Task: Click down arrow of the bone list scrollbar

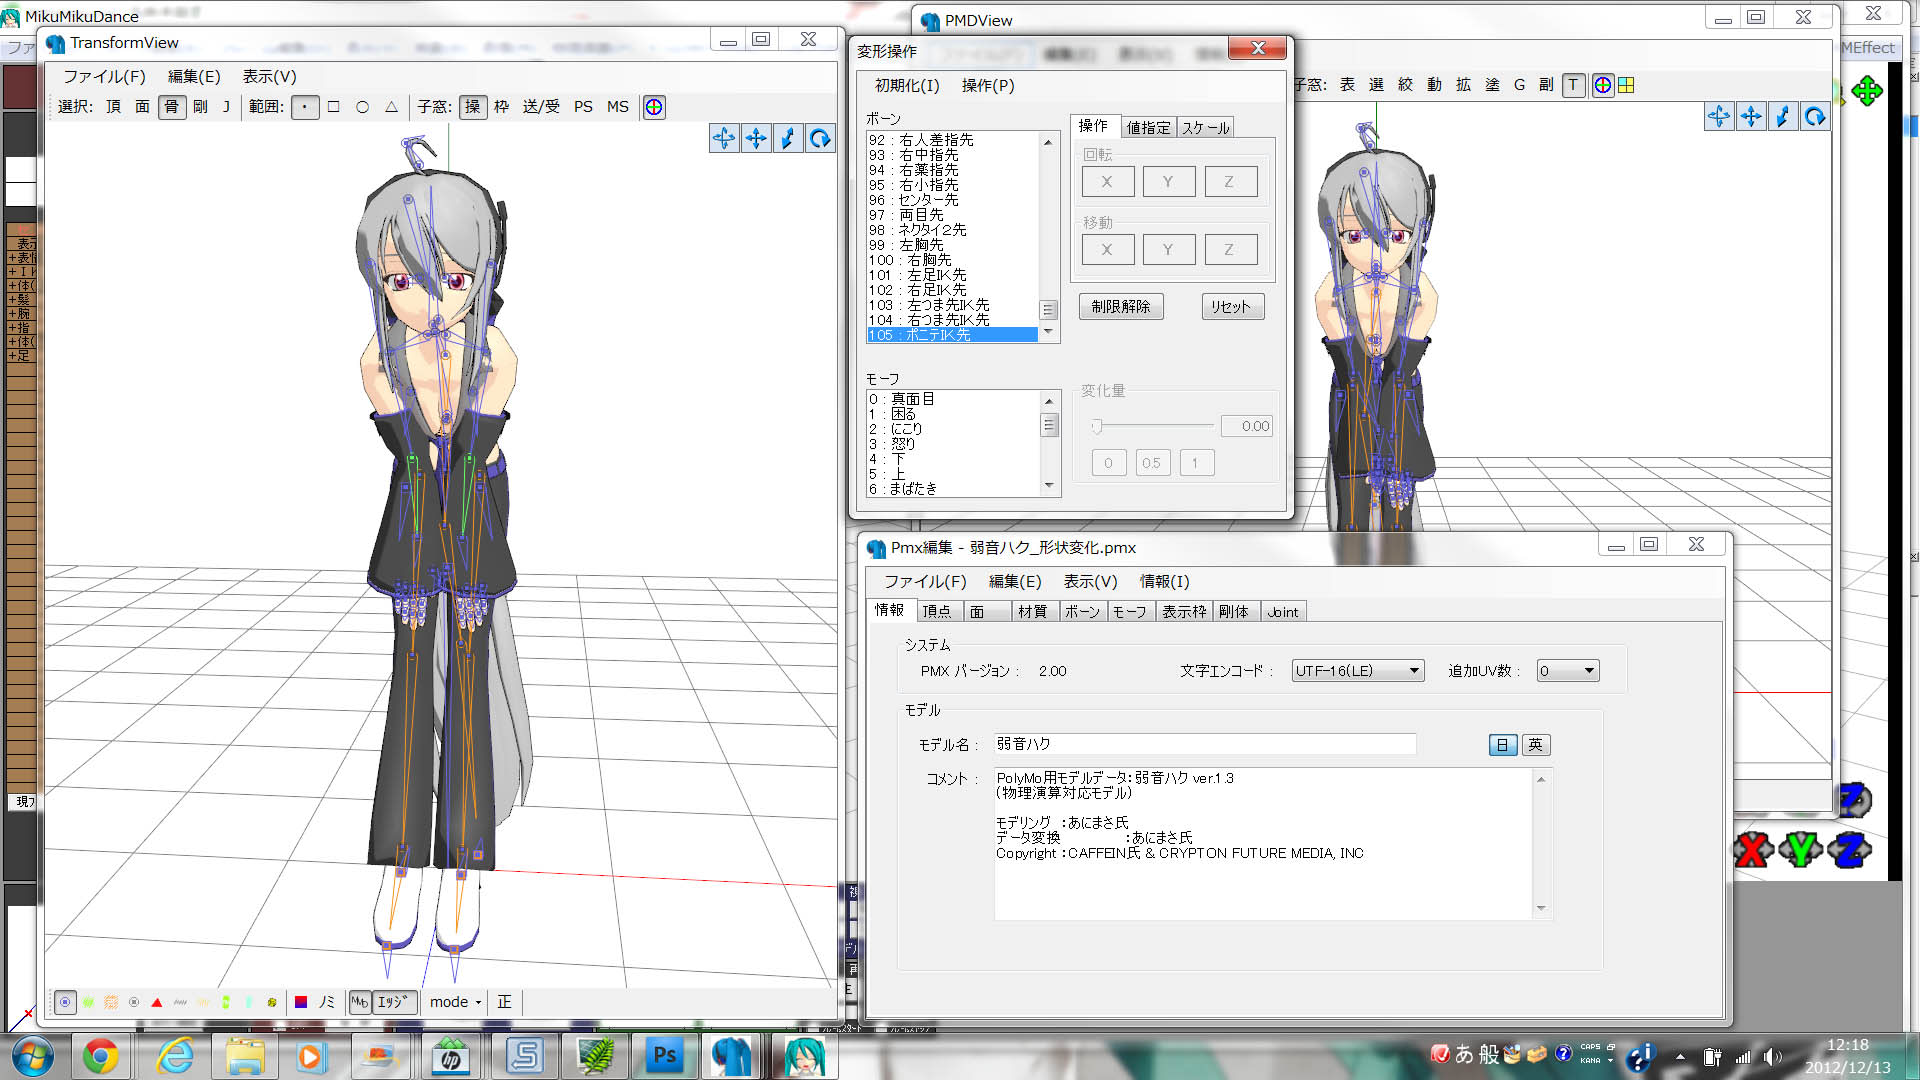Action: 1048,332
